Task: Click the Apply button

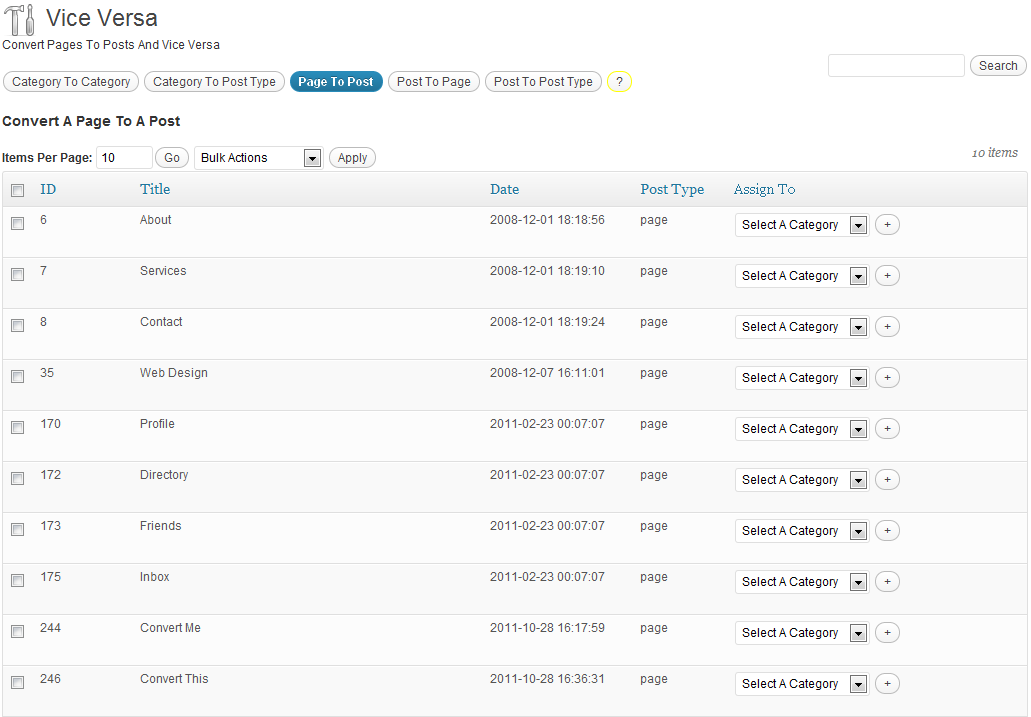Action: pyautogui.click(x=352, y=158)
